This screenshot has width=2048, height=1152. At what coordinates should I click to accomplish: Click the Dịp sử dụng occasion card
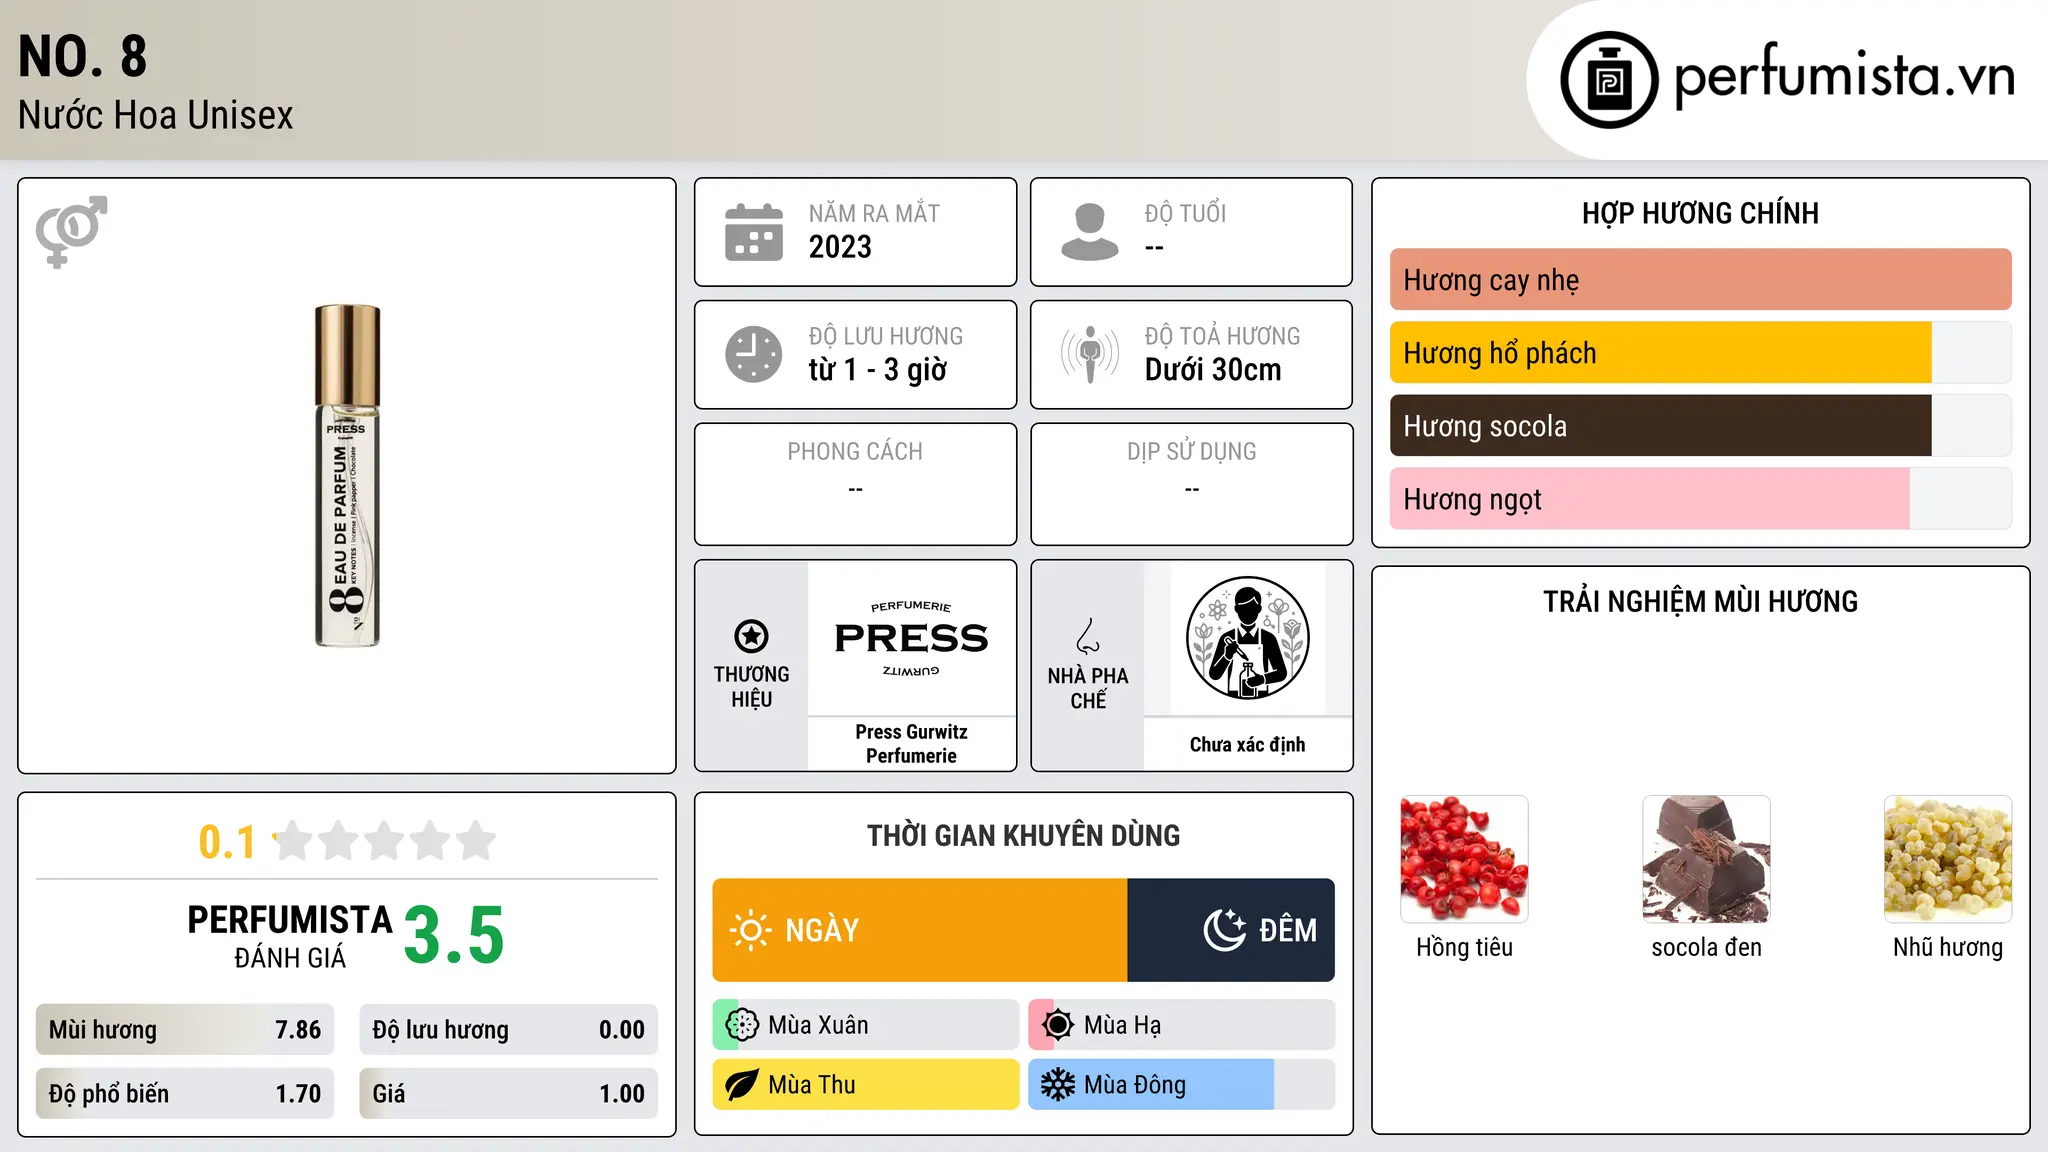1191,484
